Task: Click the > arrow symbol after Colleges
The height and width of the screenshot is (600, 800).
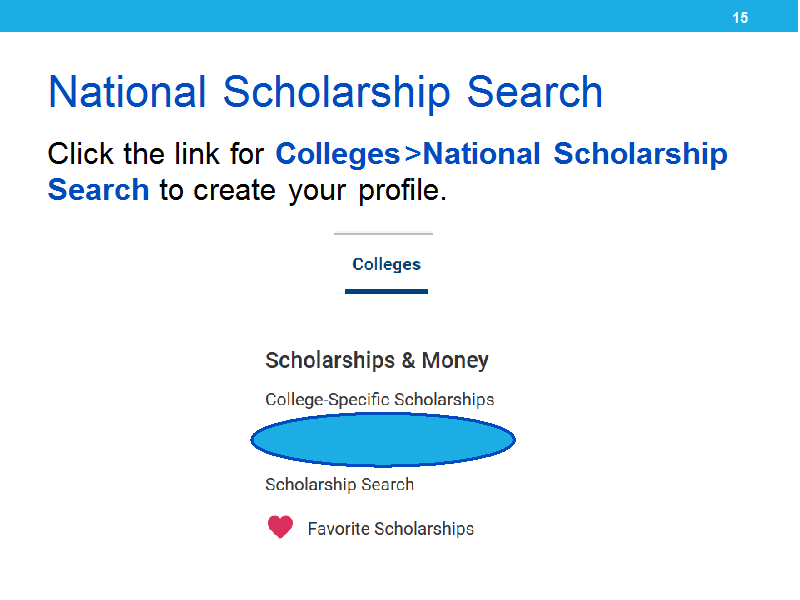Action: [412, 154]
